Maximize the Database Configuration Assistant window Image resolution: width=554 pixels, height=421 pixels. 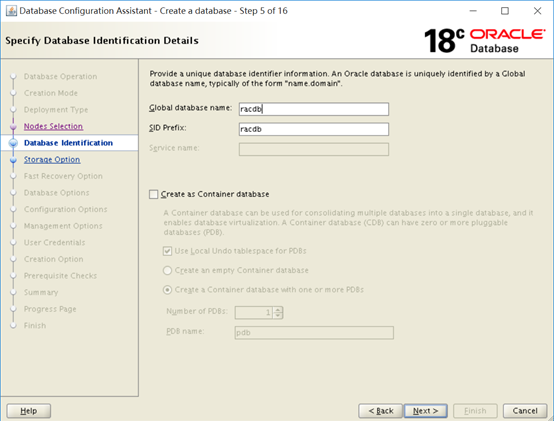pyautogui.click(x=505, y=11)
